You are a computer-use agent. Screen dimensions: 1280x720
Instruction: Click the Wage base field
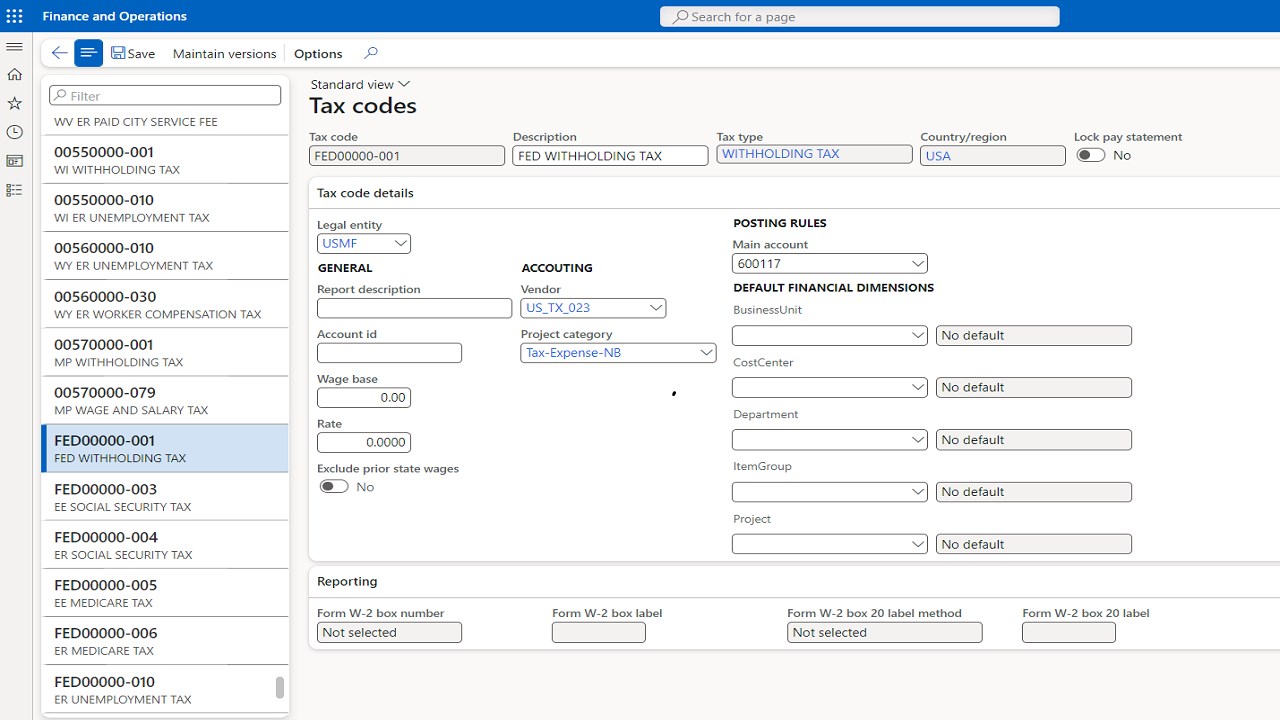364,397
